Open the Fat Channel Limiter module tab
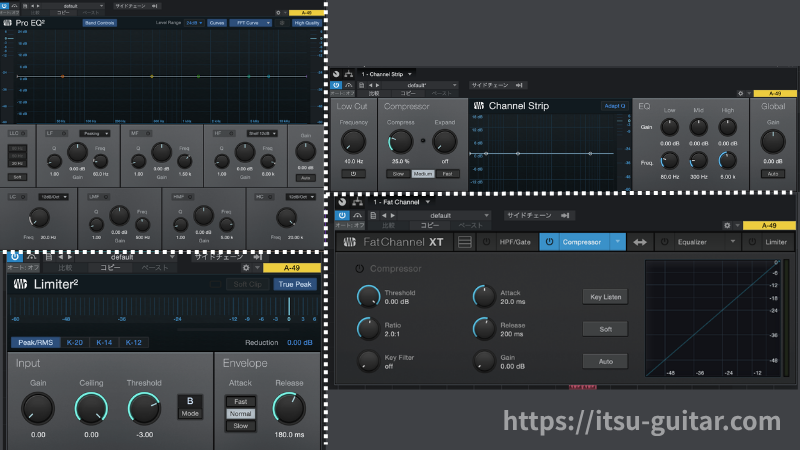Screen dimensions: 800x450 click(x=776, y=242)
